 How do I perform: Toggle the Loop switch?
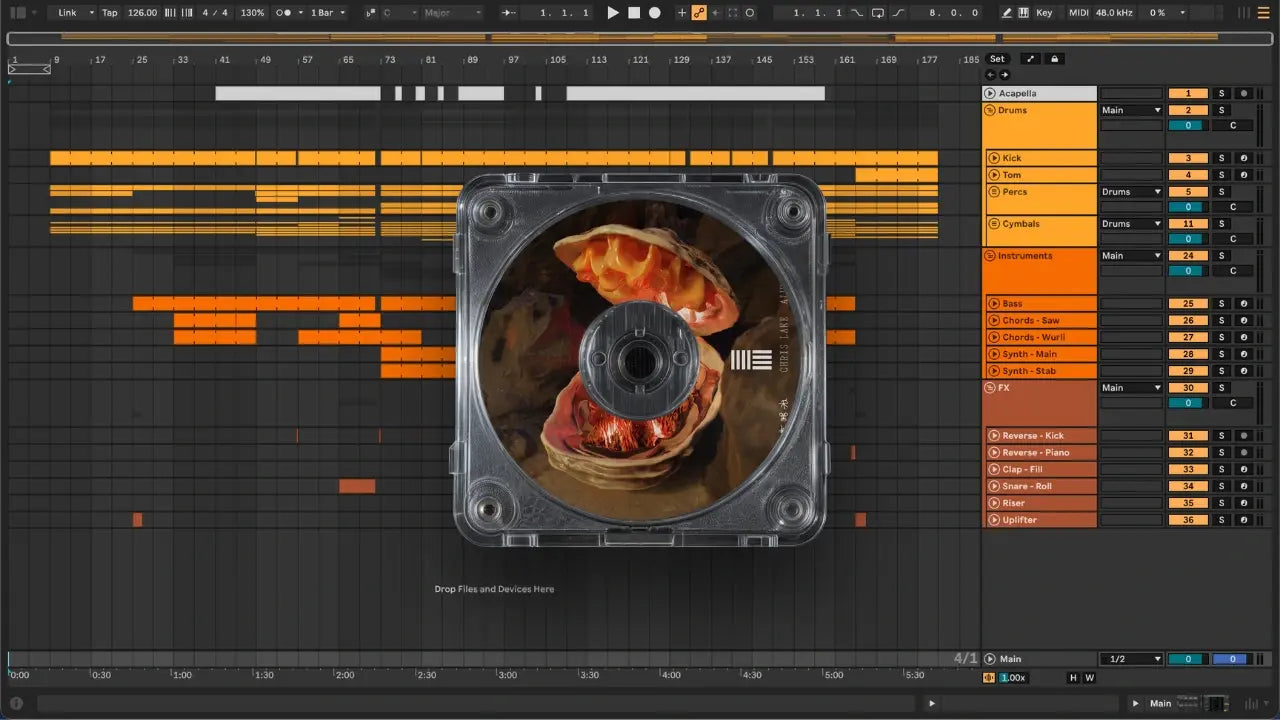point(878,13)
